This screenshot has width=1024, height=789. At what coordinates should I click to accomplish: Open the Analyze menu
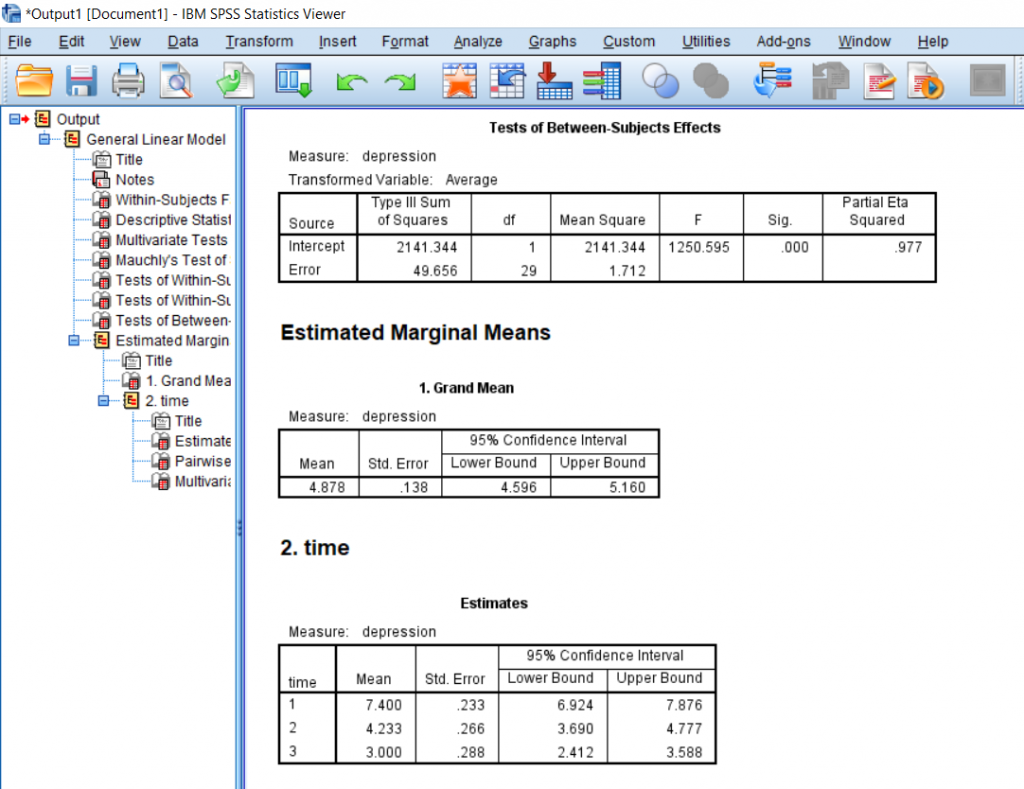(477, 41)
